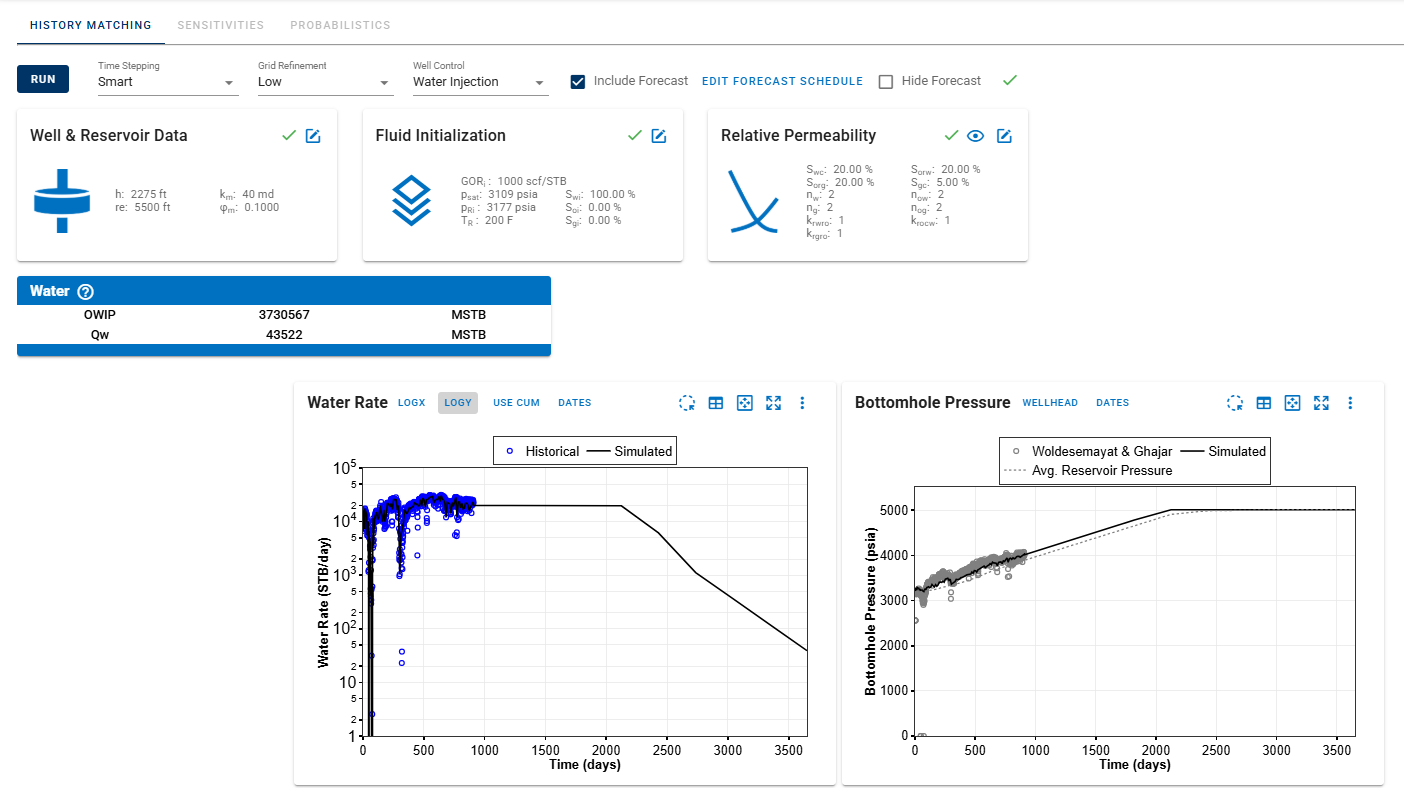Open the Fluid Initialization edit icon
This screenshot has height=798, width=1404.
658,136
